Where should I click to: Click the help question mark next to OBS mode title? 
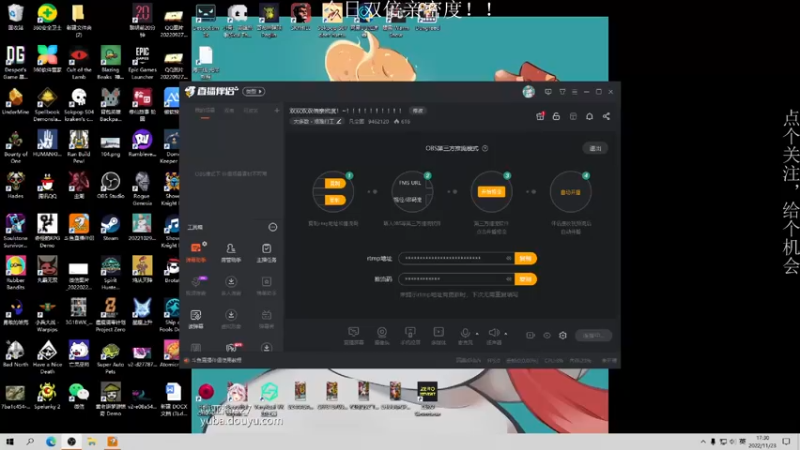pos(485,148)
